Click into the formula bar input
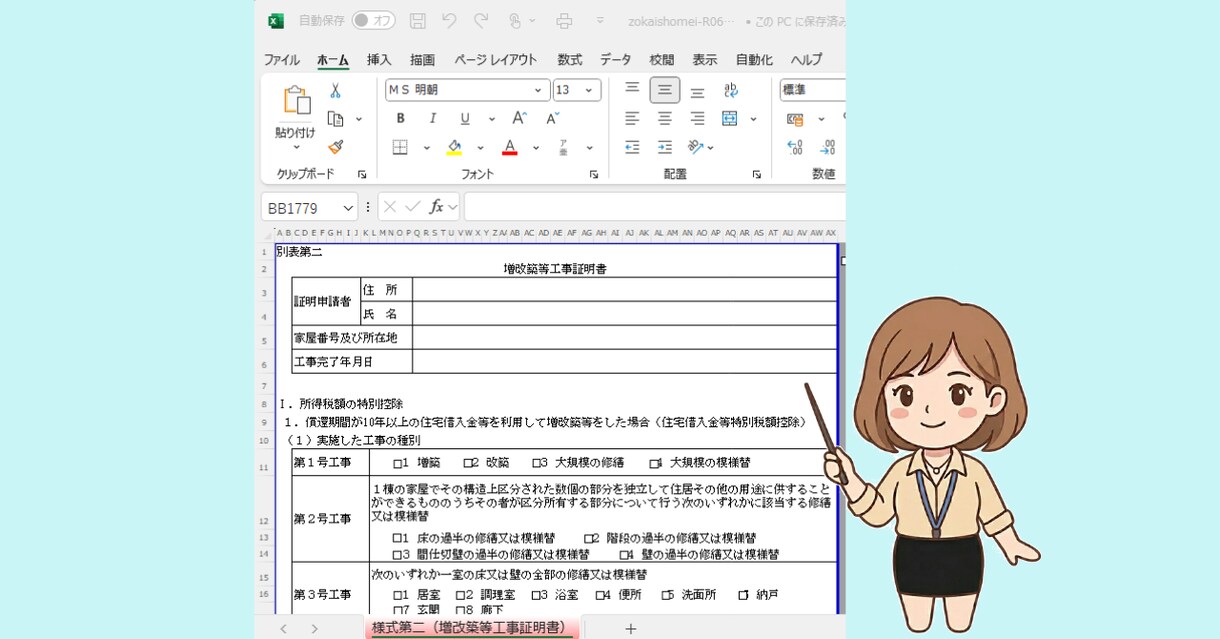This screenshot has width=1220, height=639. [x=655, y=207]
